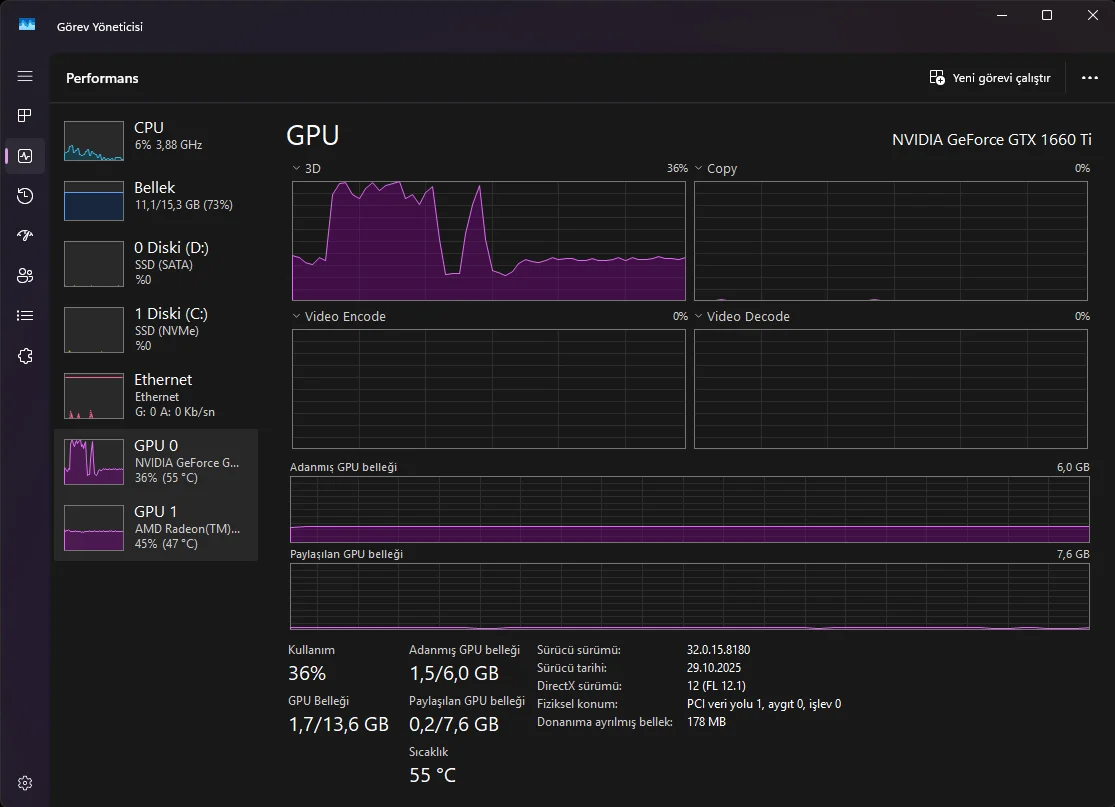Open the Video Encode graph dropdown
The image size is (1115, 807).
[x=297, y=317]
